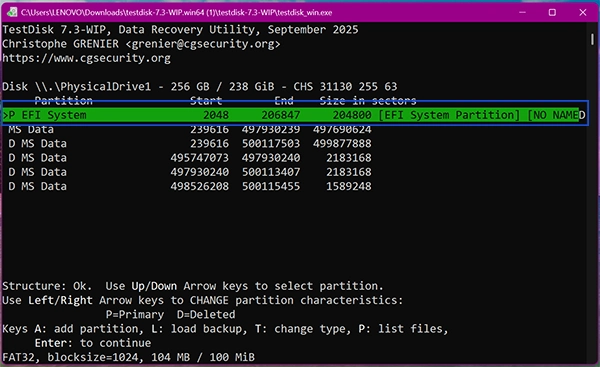Viewport: 600px width, 367px height.
Task: Click the TestDisk app icon in title bar
Action: click(x=12, y=12)
